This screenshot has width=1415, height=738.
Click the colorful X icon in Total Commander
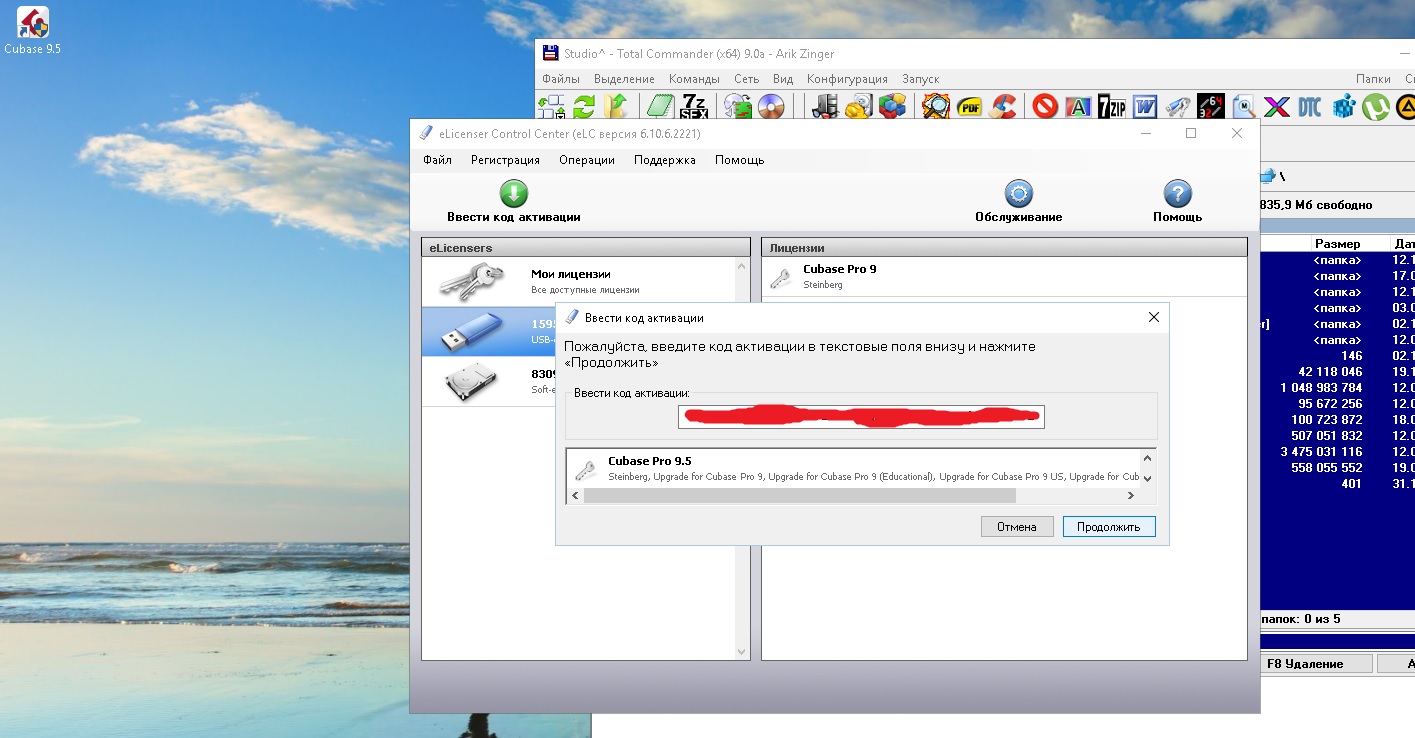(1277, 105)
